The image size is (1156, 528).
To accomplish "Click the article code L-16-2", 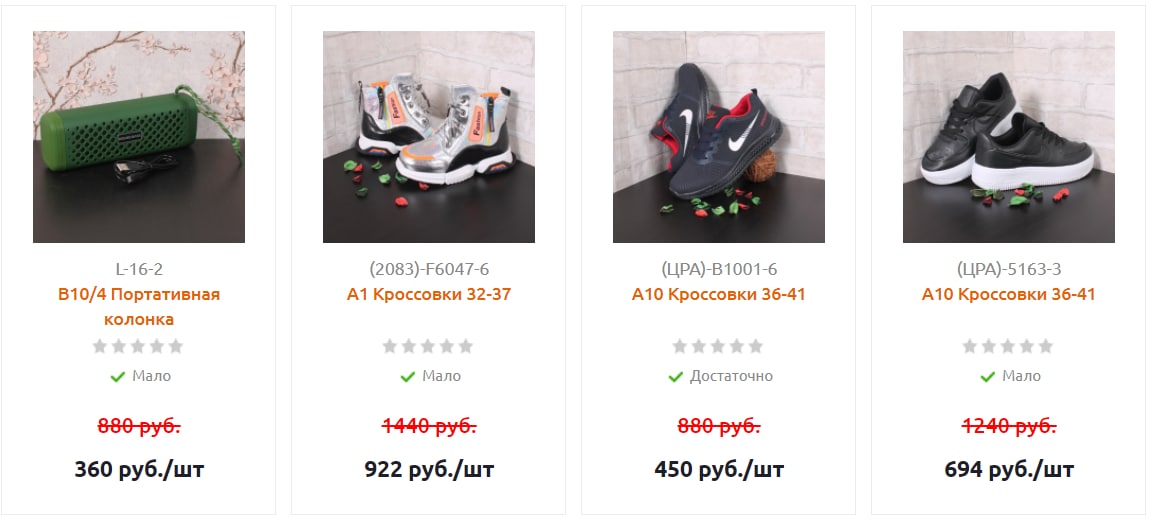I will (139, 269).
